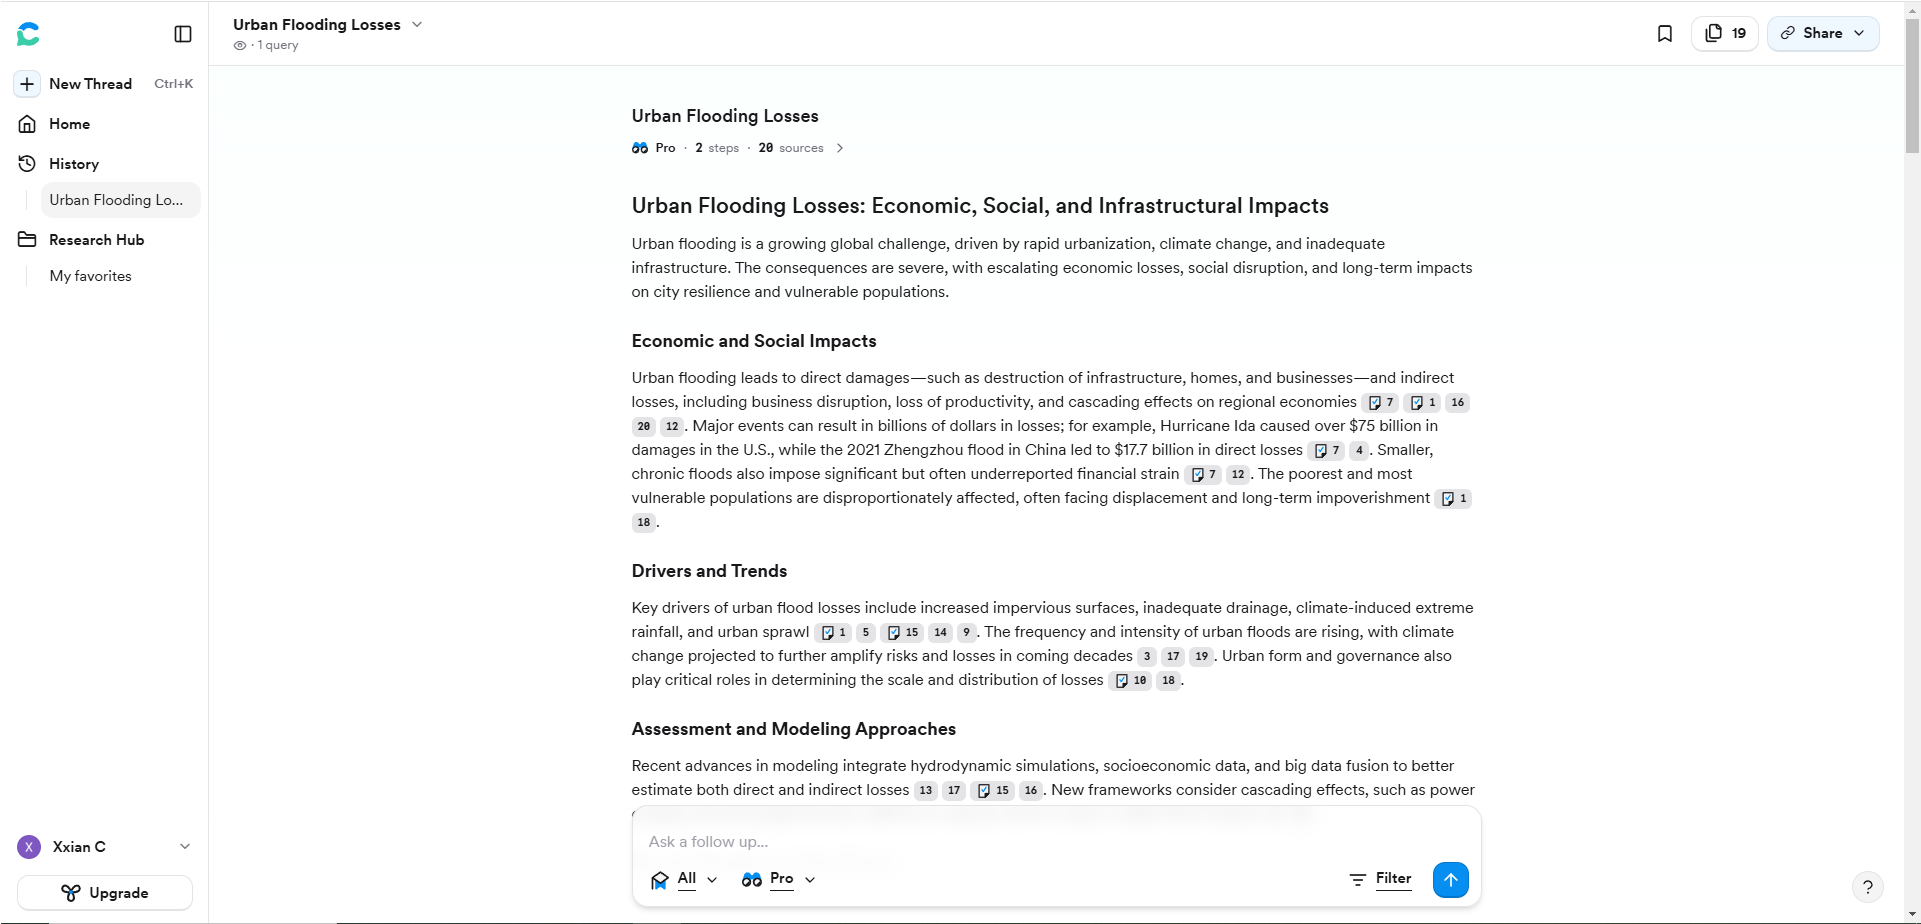Expand the Urban Flooding Losses title dropdown
The image size is (1921, 924).
[x=417, y=24]
